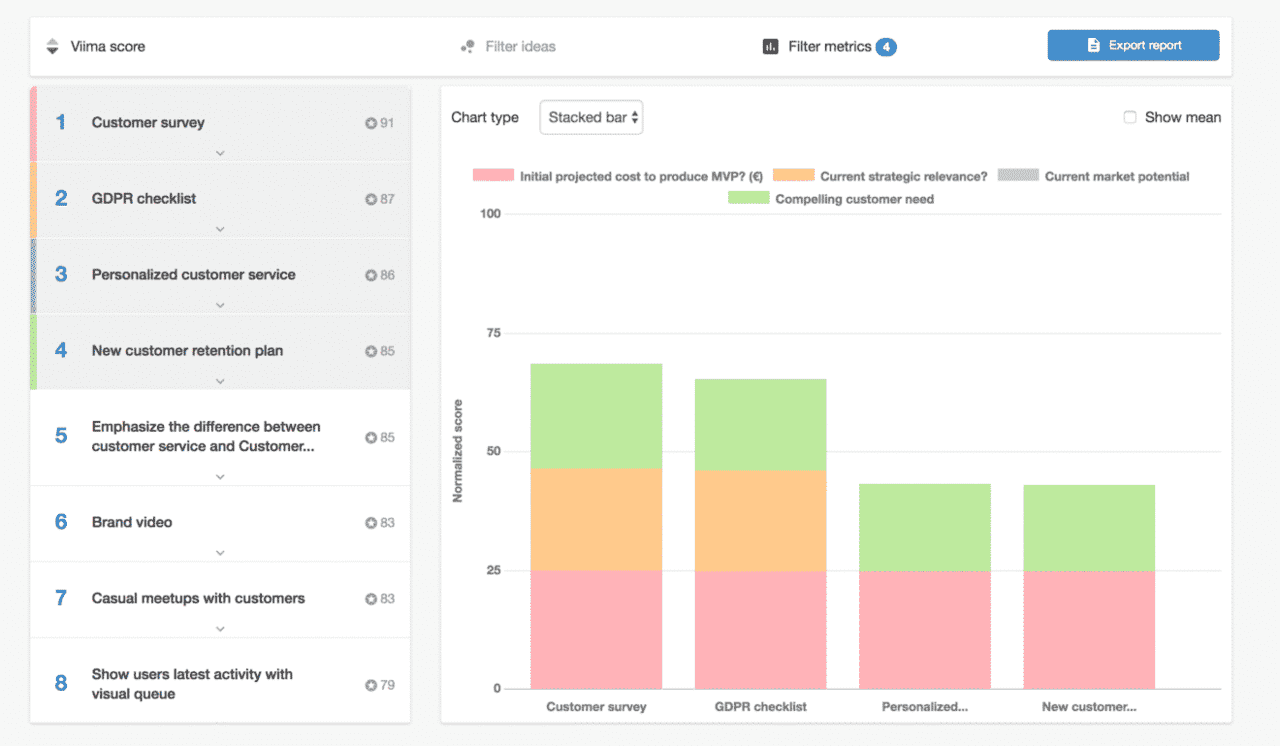Enable the Show mean checkbox
This screenshot has height=746, width=1280.
(1130, 117)
